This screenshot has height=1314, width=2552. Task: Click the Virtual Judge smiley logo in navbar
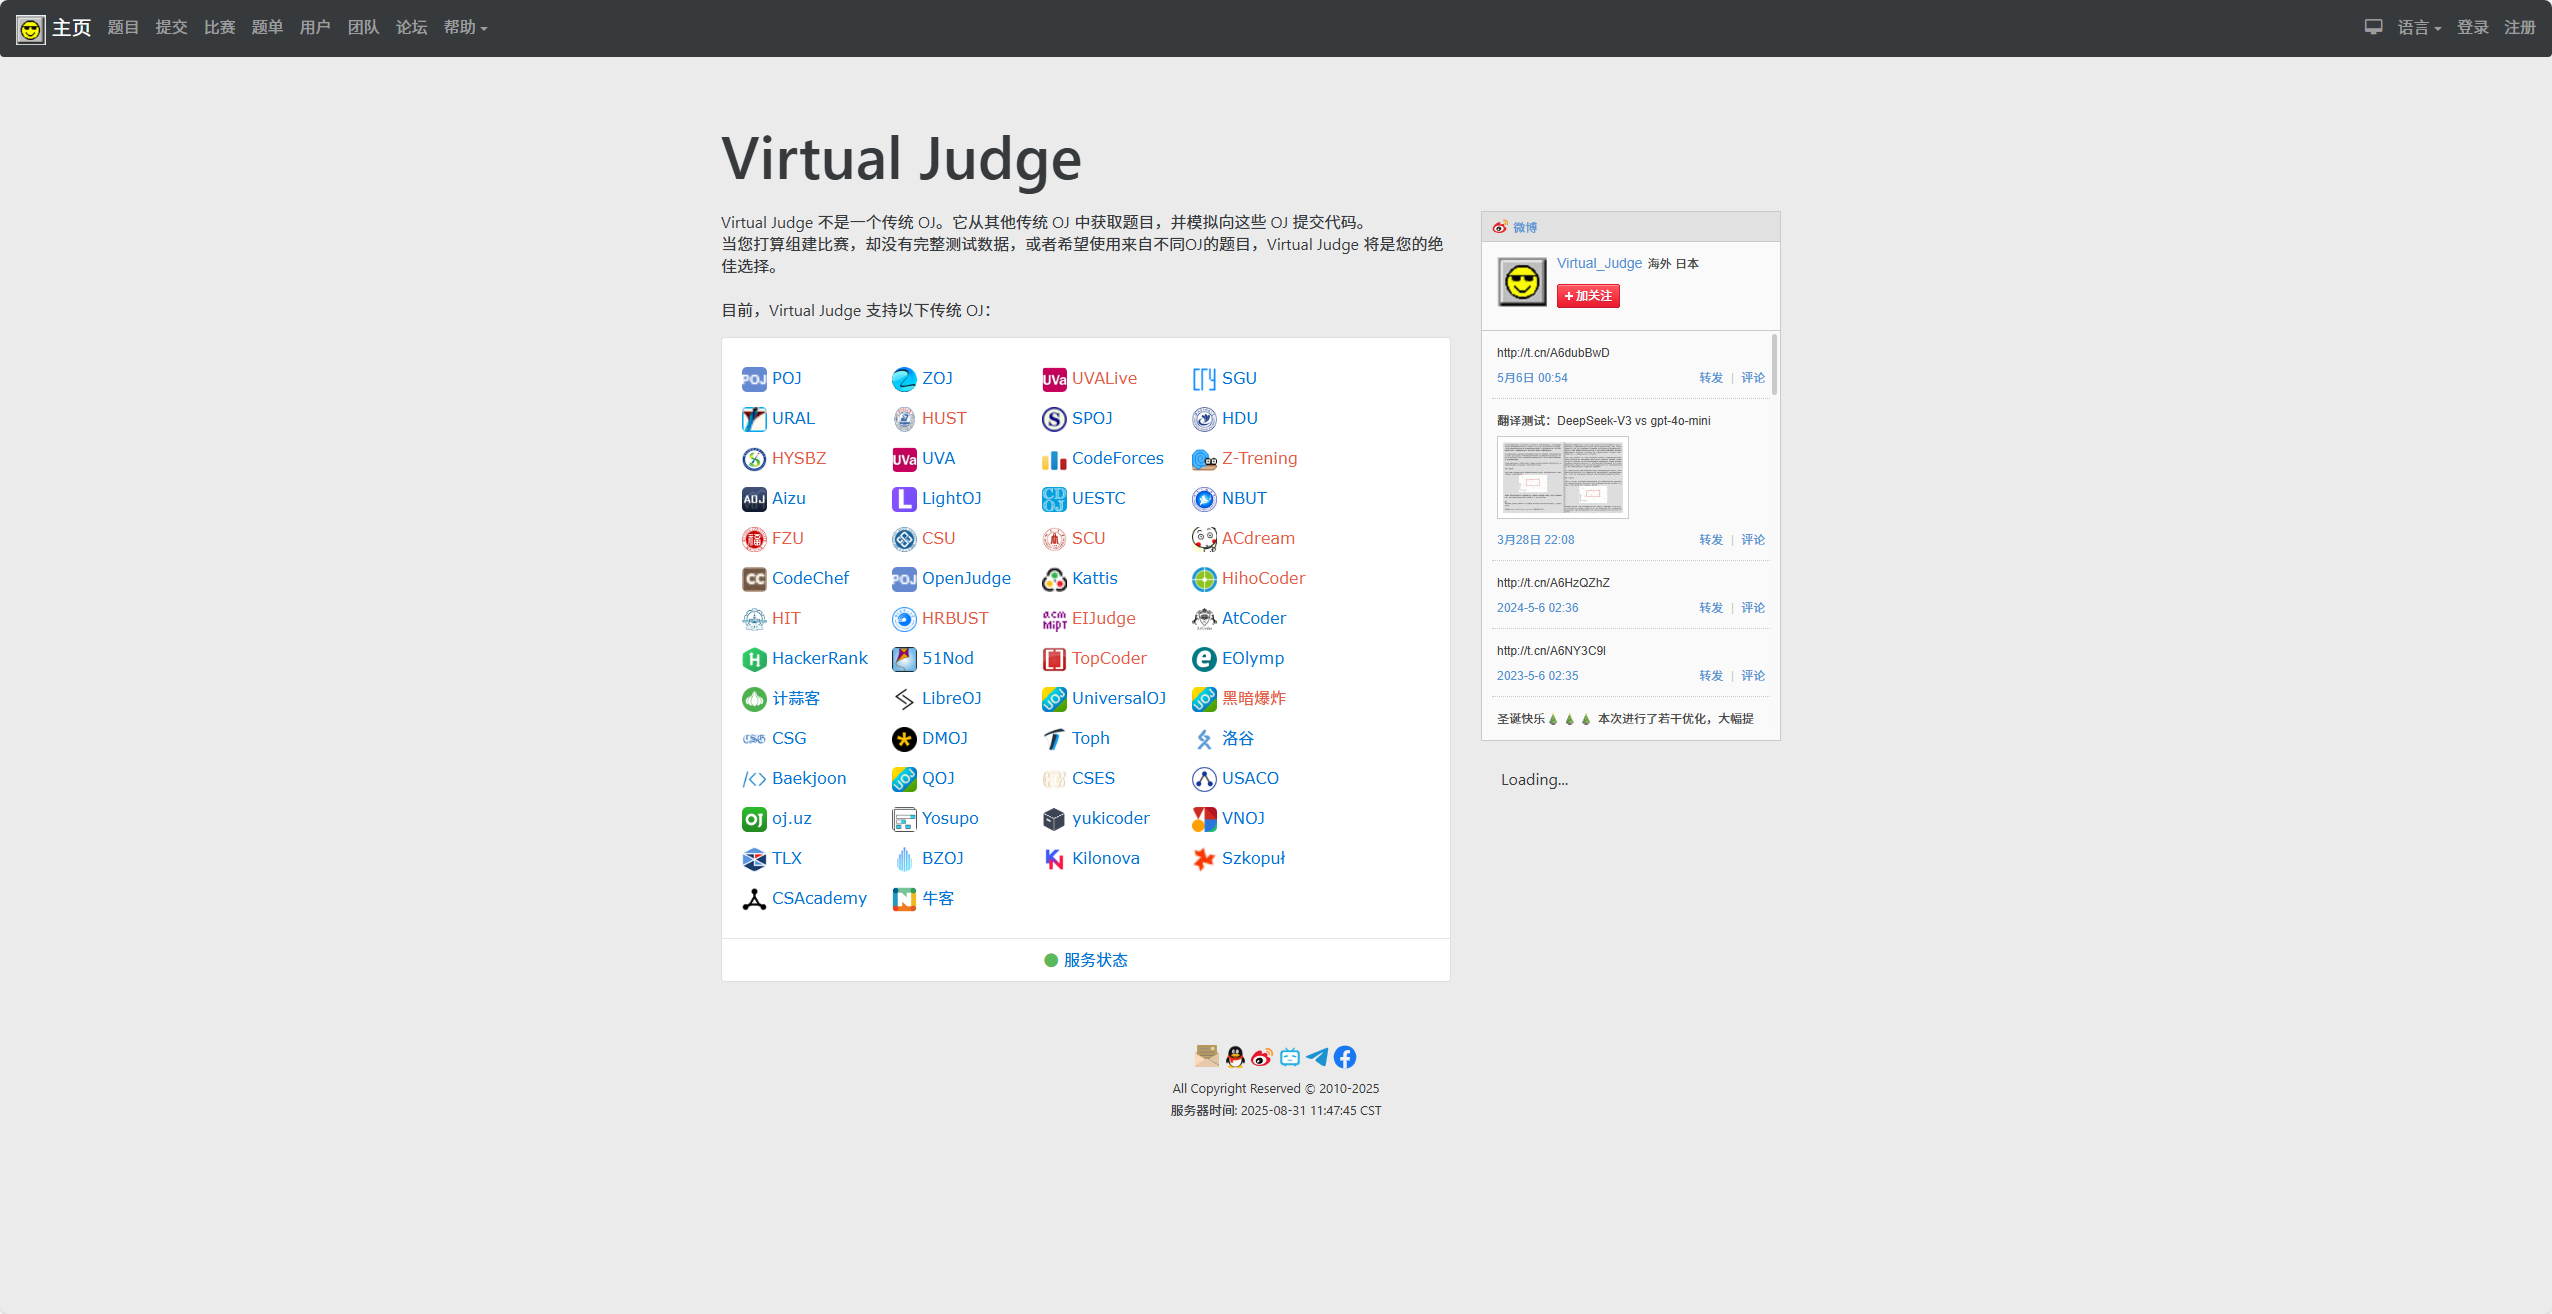coord(31,28)
